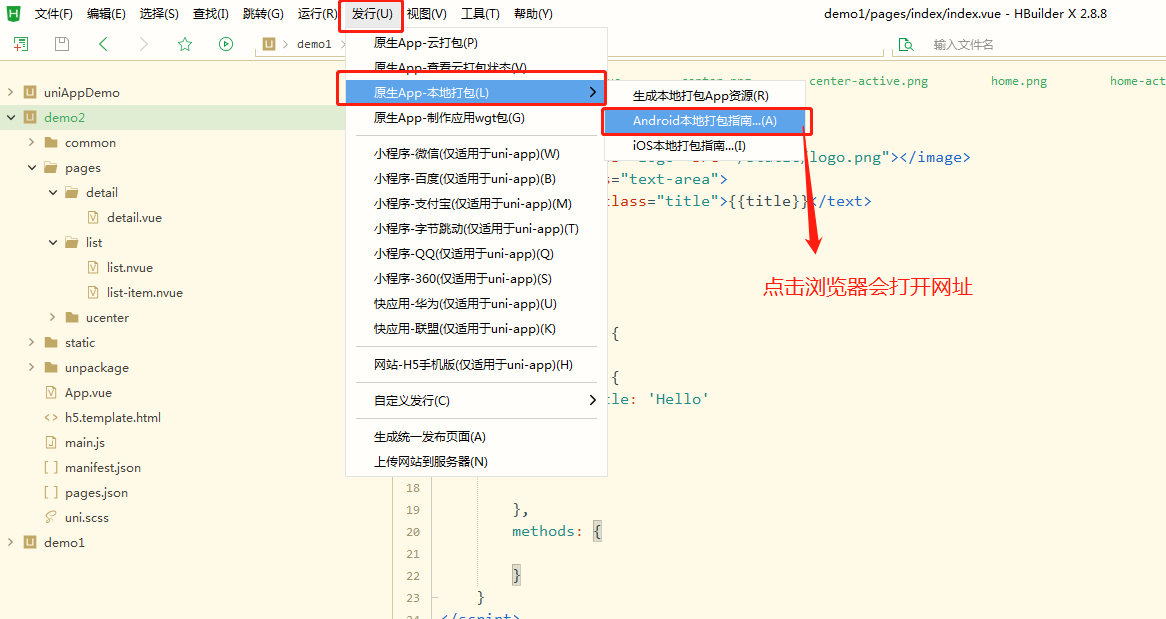1166x619 pixels.
Task: Expand the common folder
Action: (31, 142)
